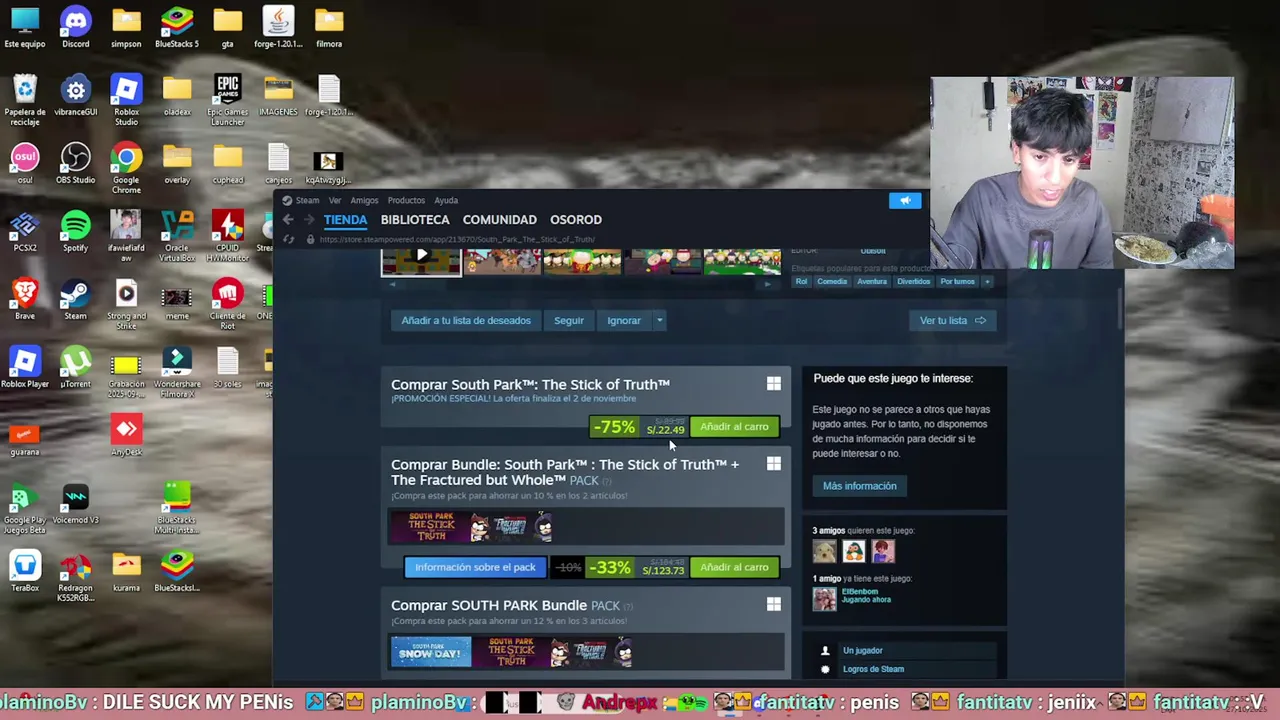The height and width of the screenshot is (720, 1280).
Task: Open the Ver menu in Steam
Action: (x=335, y=200)
